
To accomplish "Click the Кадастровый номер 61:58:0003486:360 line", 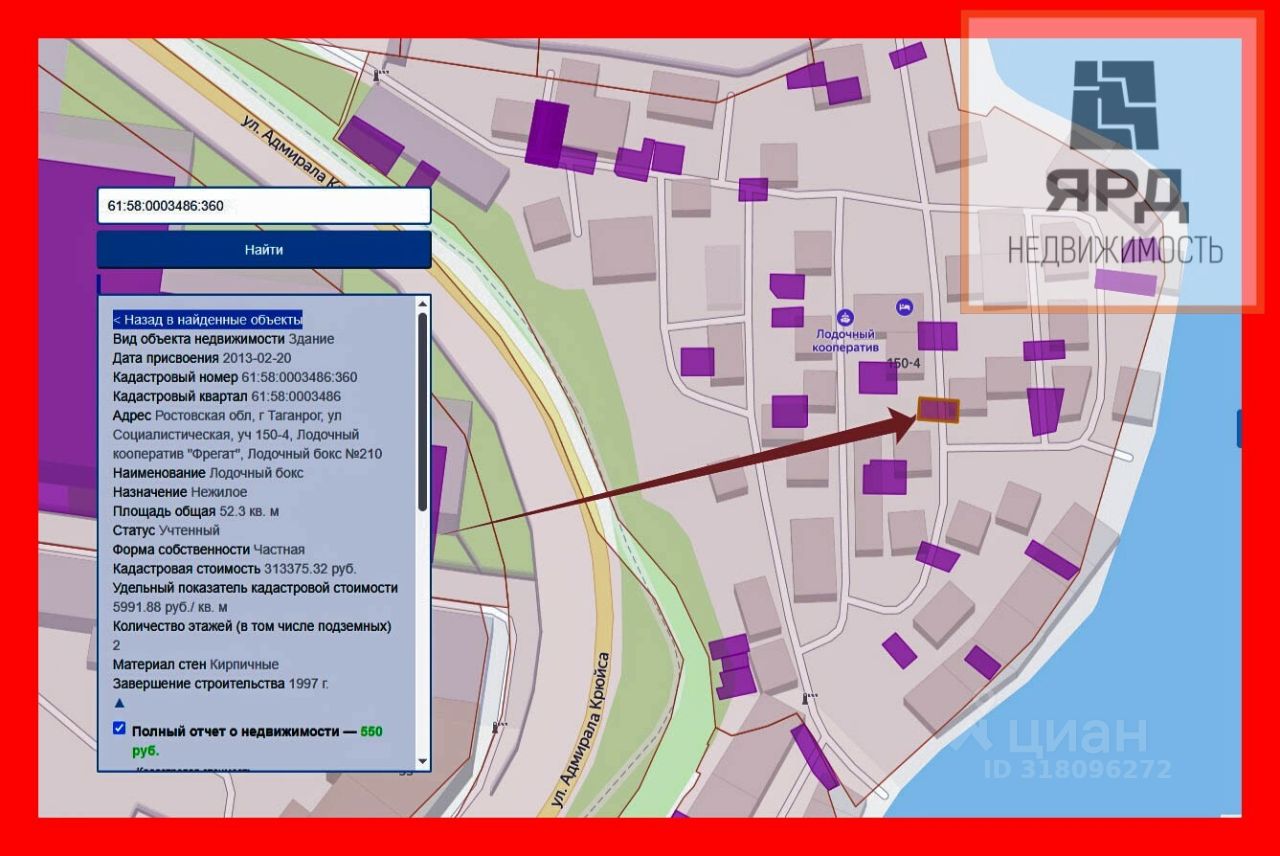I will 235,377.
